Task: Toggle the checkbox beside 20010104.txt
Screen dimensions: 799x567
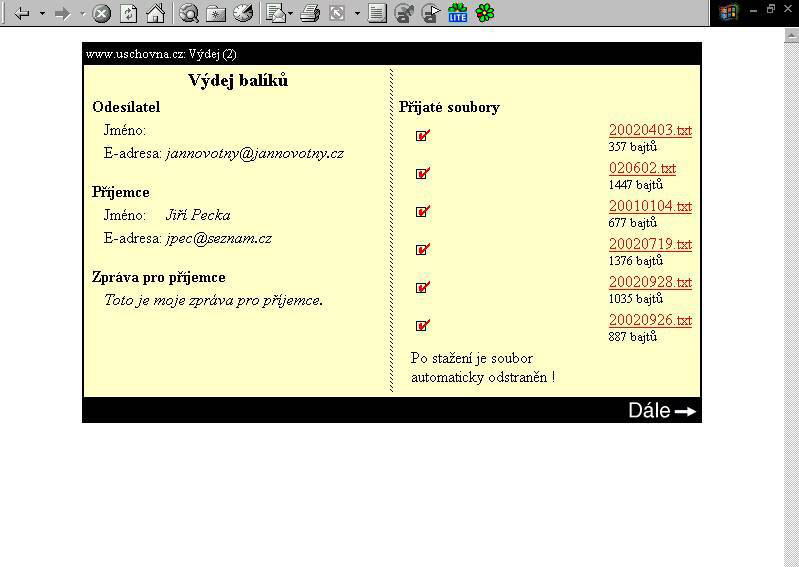Action: (422, 211)
